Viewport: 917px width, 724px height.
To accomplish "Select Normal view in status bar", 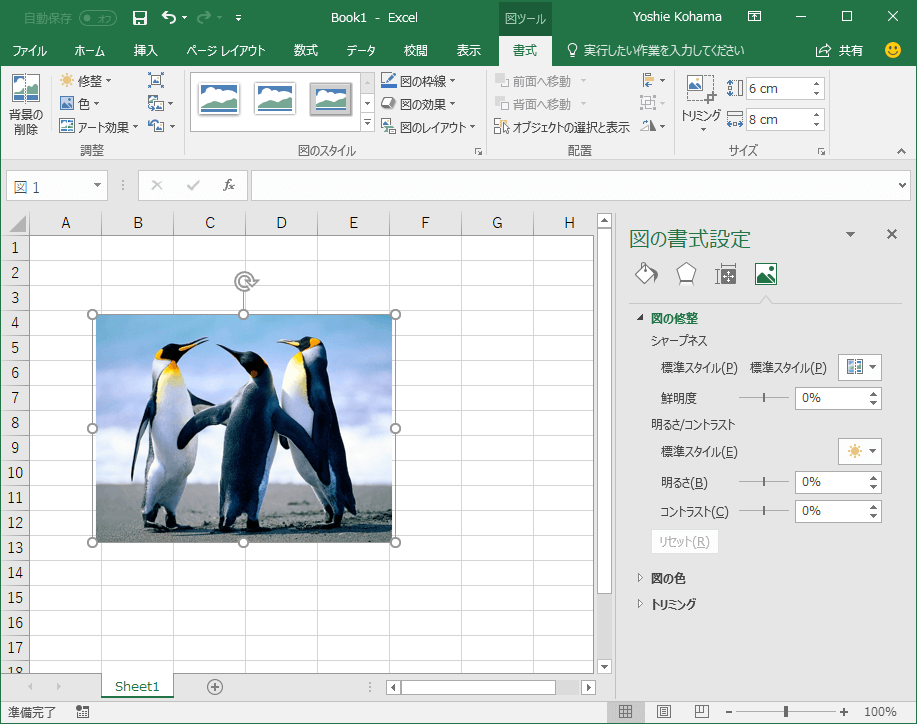I will tap(625, 712).
